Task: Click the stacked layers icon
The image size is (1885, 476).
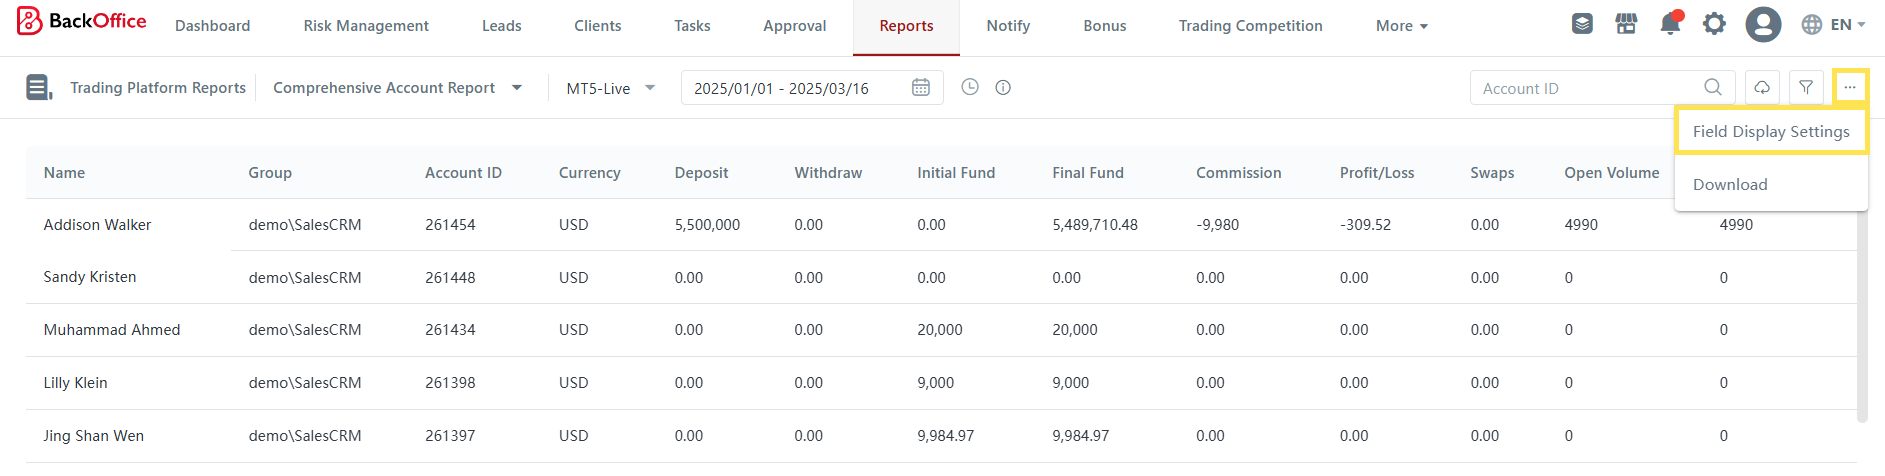Action: pyautogui.click(x=1582, y=24)
